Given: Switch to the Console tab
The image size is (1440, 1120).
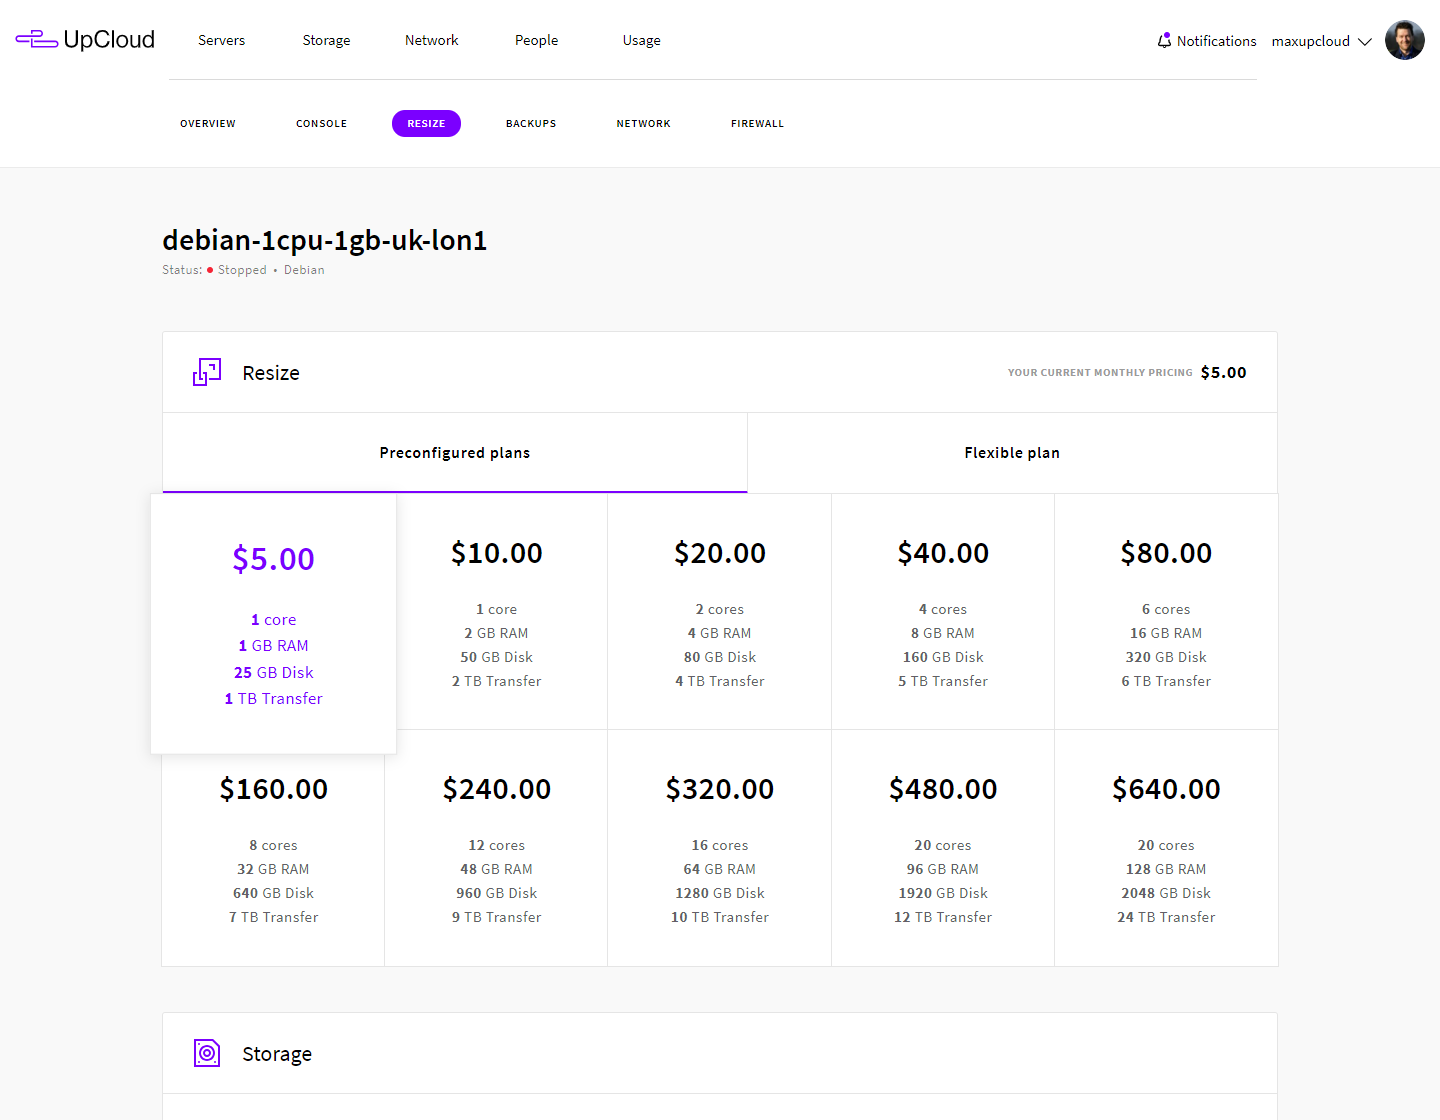Looking at the screenshot, I should pyautogui.click(x=321, y=124).
